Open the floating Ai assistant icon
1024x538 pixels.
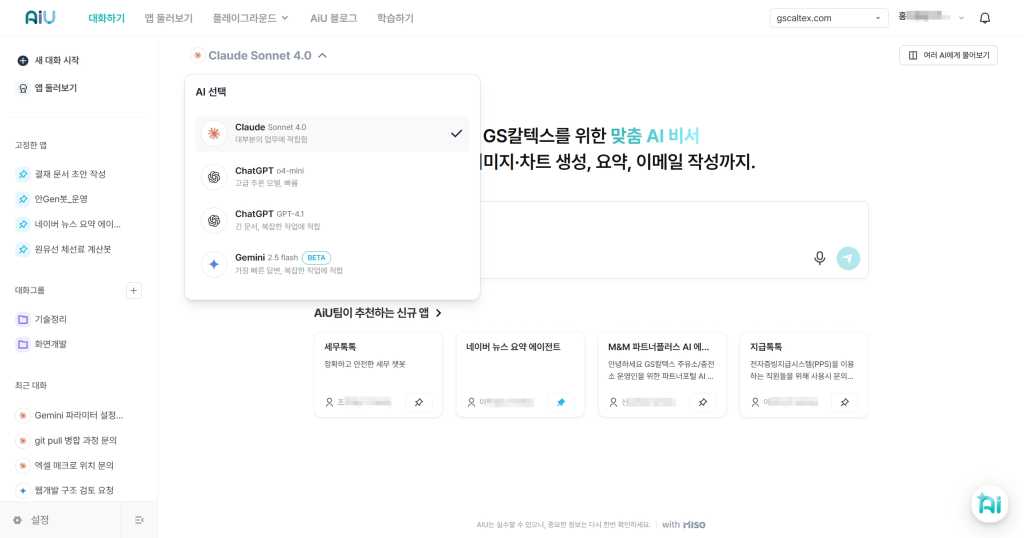tap(989, 504)
